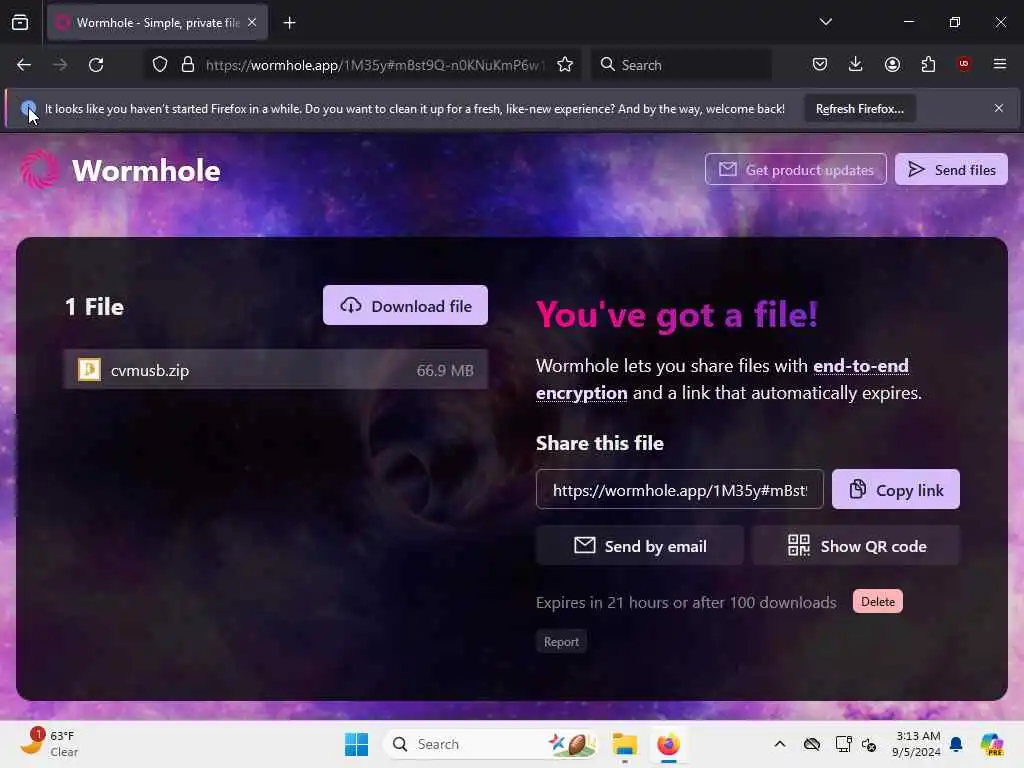Open the Windows Start menu
Image resolution: width=1024 pixels, height=768 pixels.
(x=357, y=744)
